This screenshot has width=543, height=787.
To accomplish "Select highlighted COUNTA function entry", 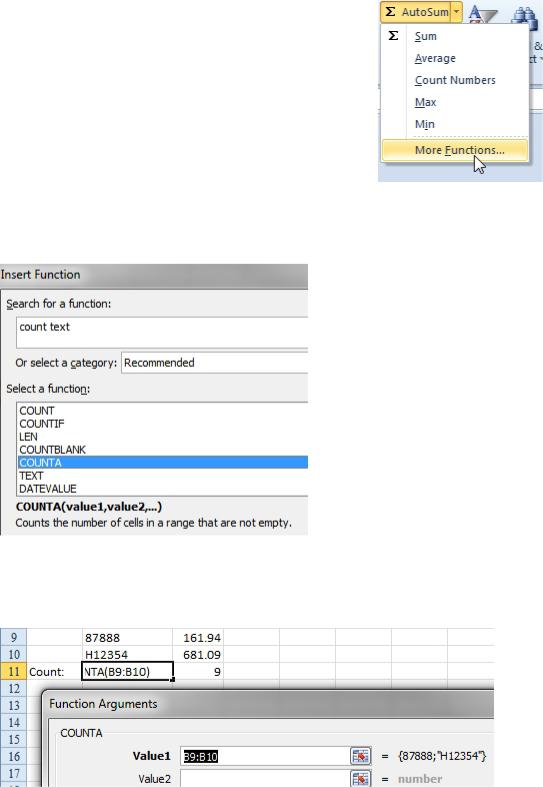I will (x=163, y=463).
